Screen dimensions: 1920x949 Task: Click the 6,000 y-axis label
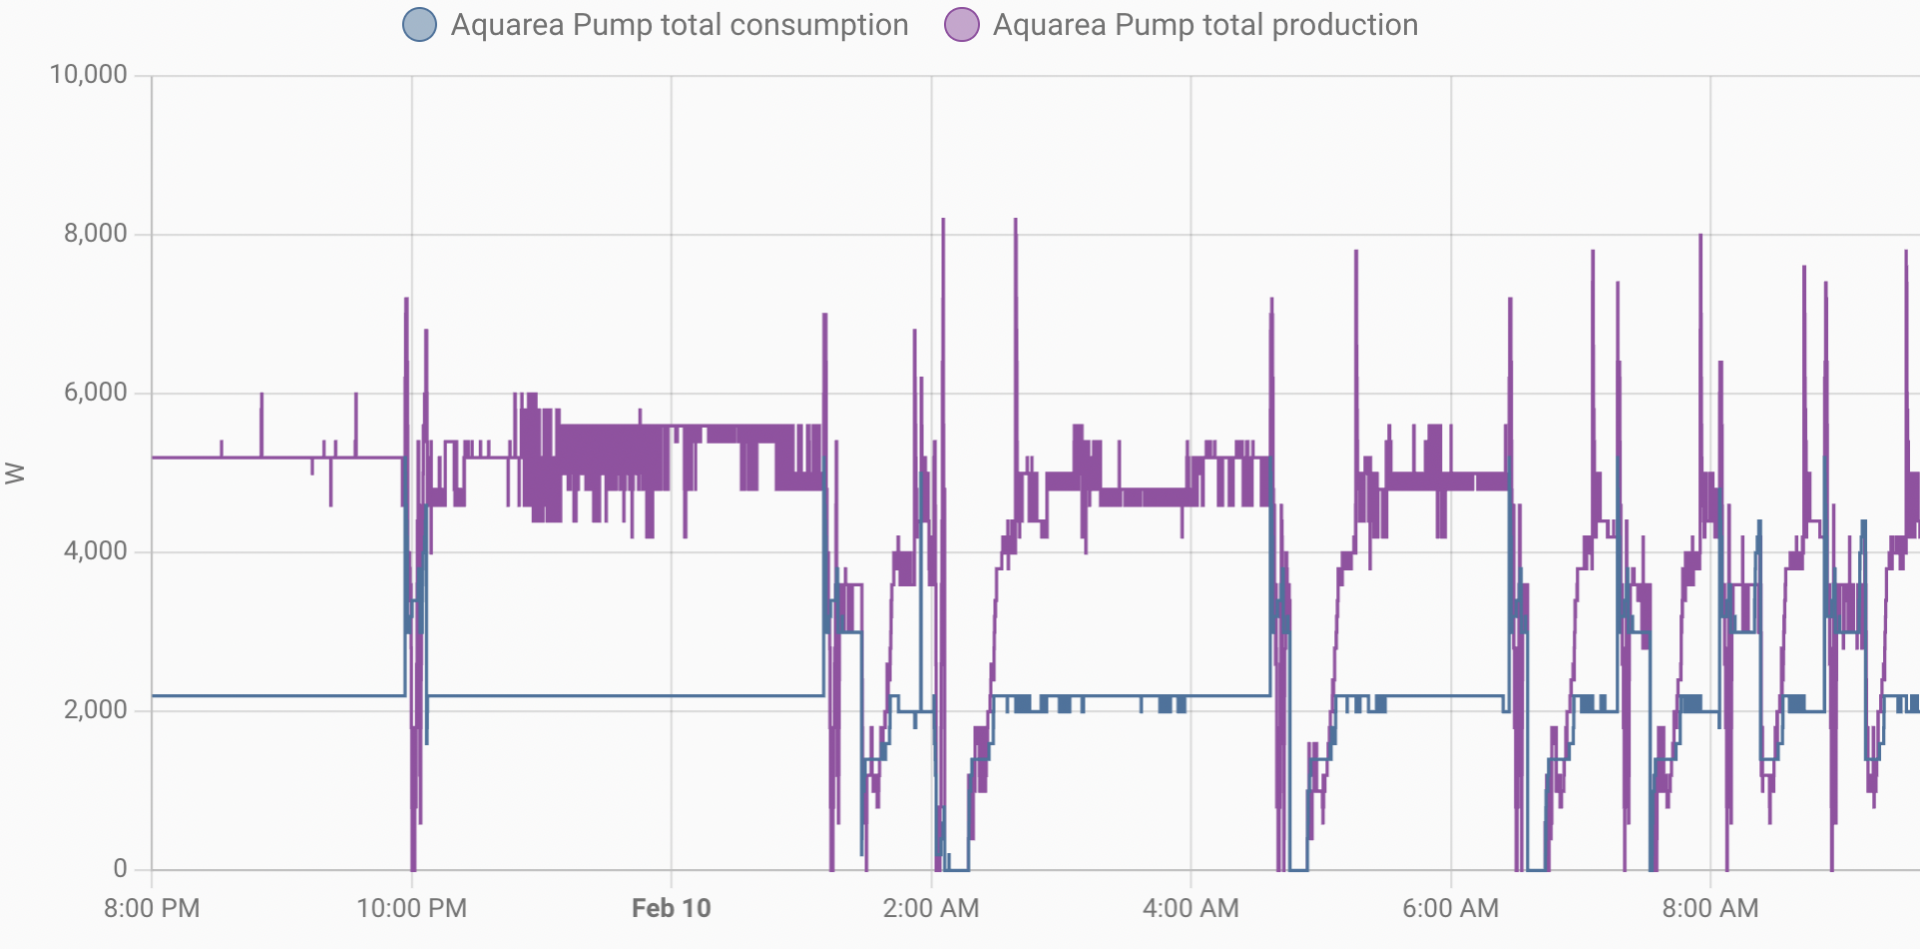tap(96, 393)
